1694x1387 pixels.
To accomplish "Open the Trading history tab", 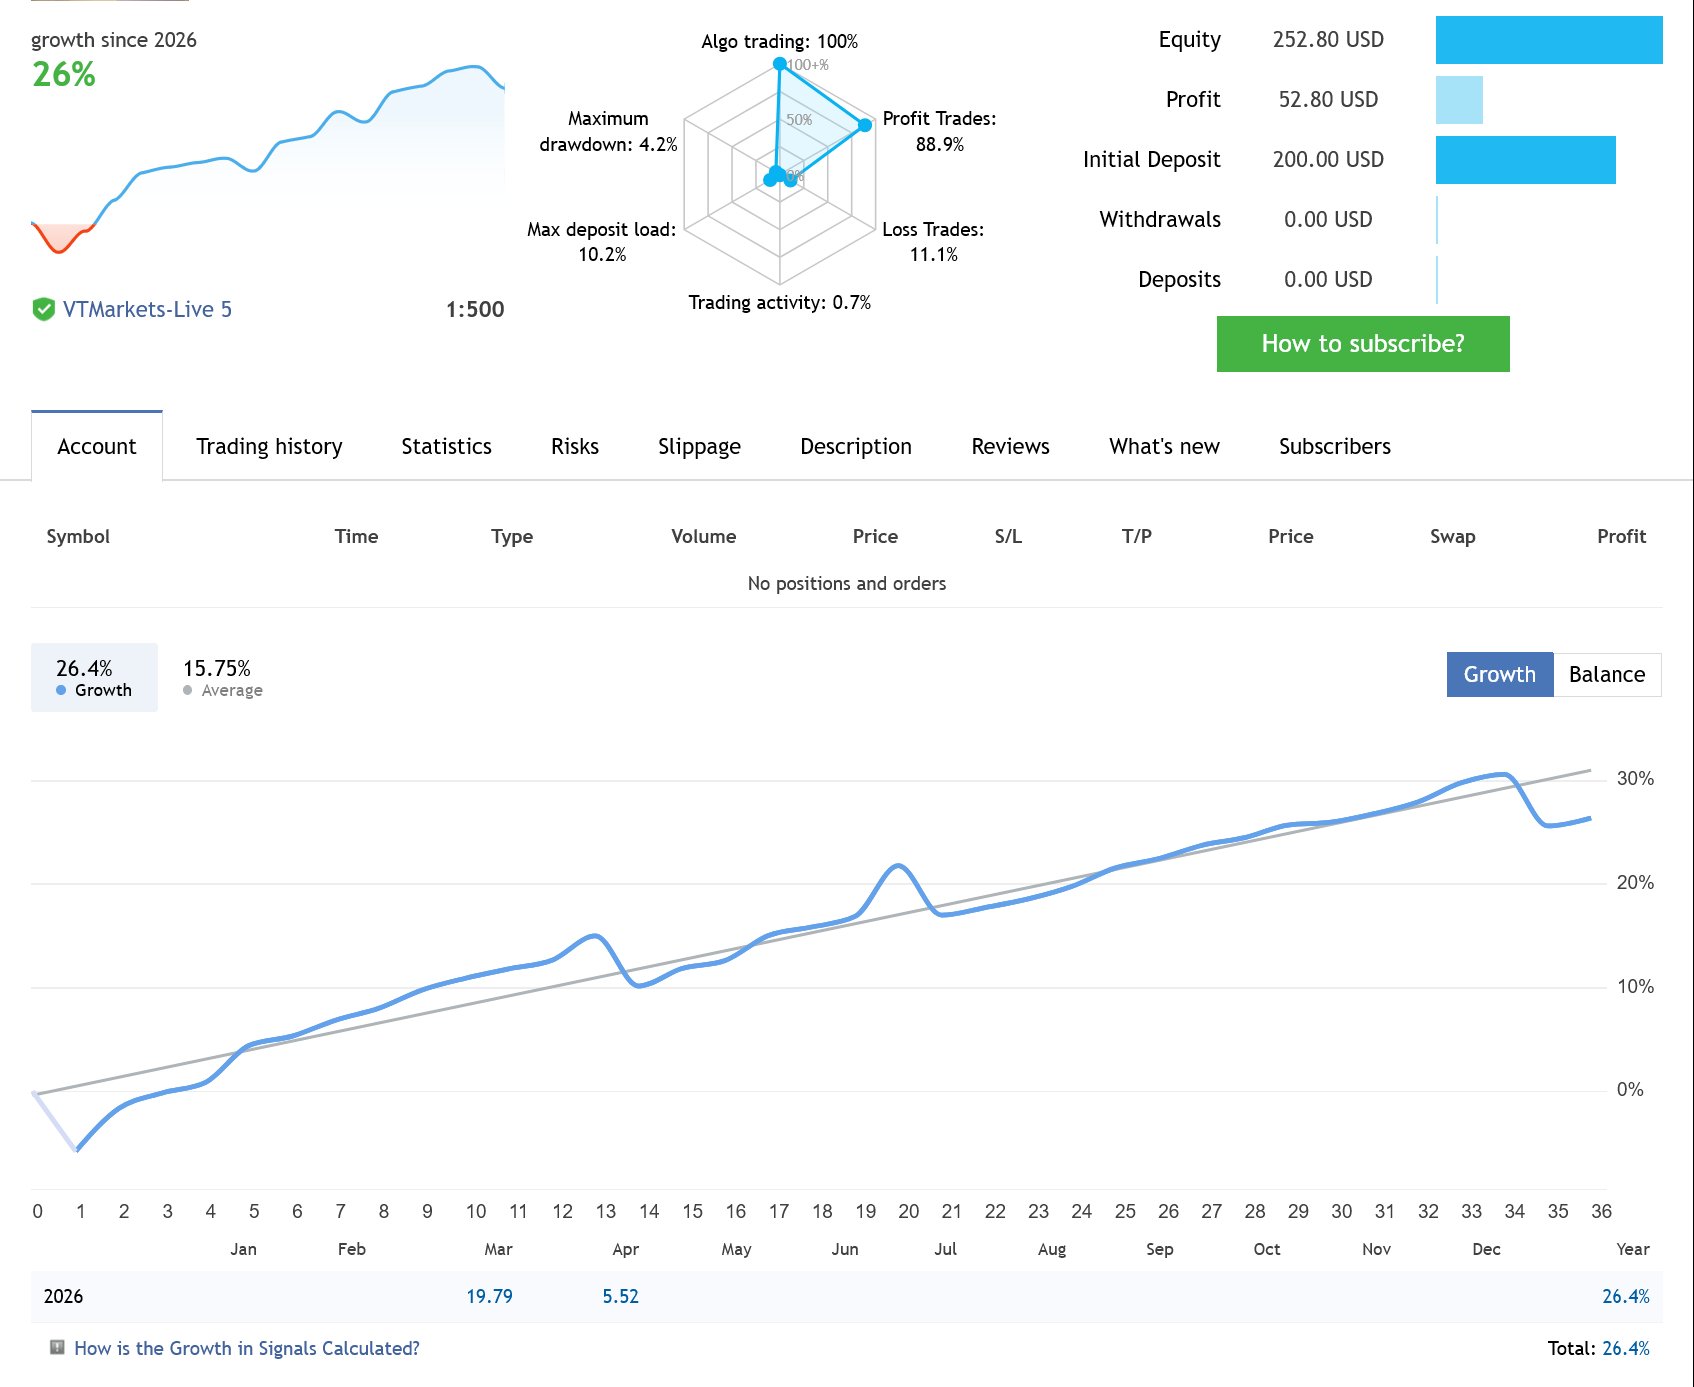I will coord(269,446).
